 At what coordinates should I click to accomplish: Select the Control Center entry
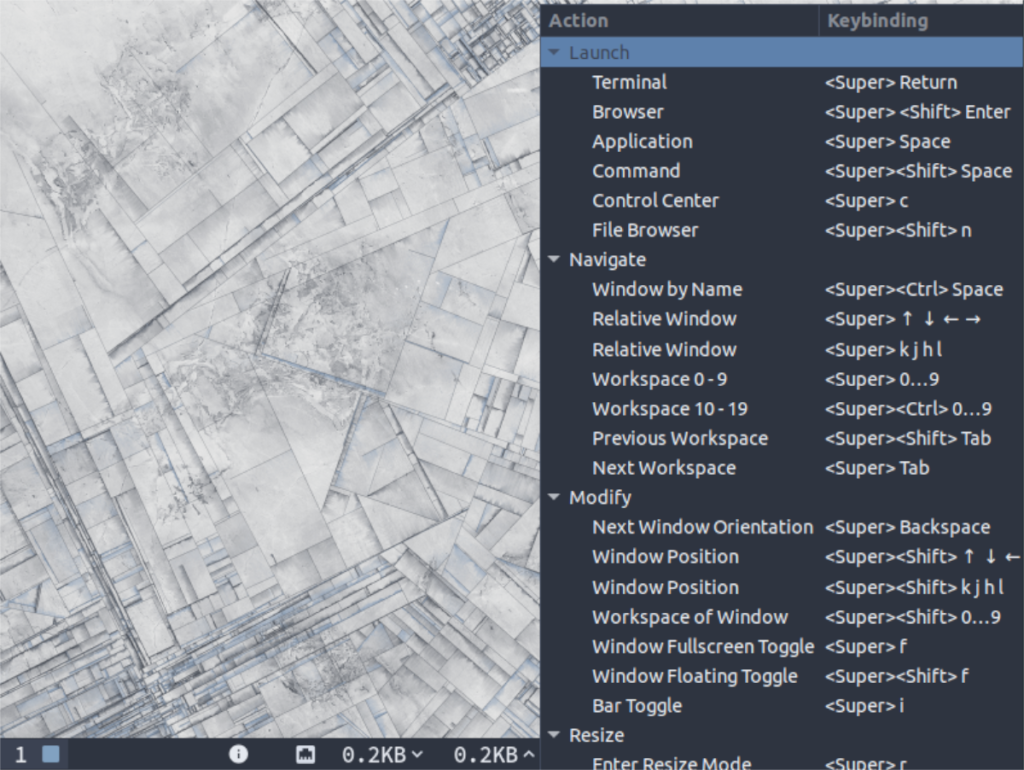point(655,200)
